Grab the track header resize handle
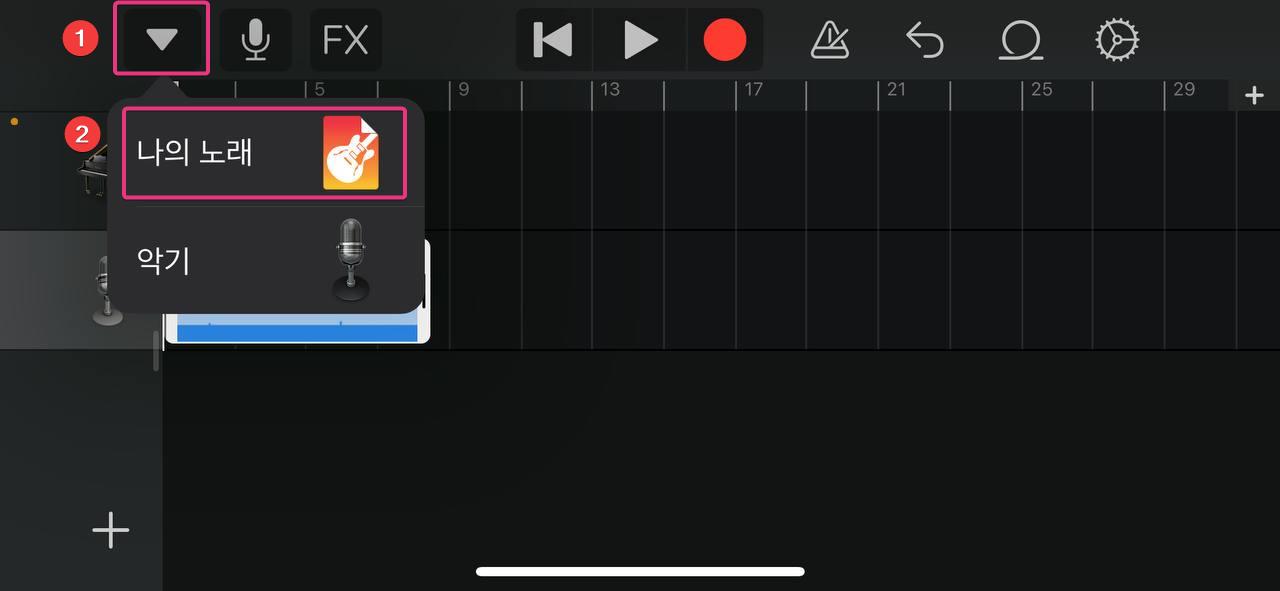This screenshot has height=591, width=1280. [156, 350]
